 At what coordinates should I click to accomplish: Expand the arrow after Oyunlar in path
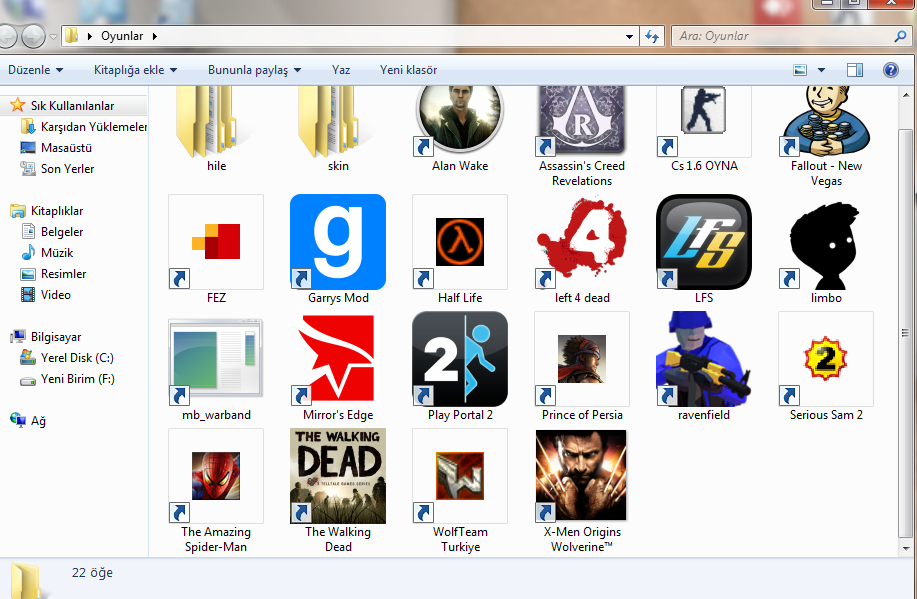pos(154,36)
